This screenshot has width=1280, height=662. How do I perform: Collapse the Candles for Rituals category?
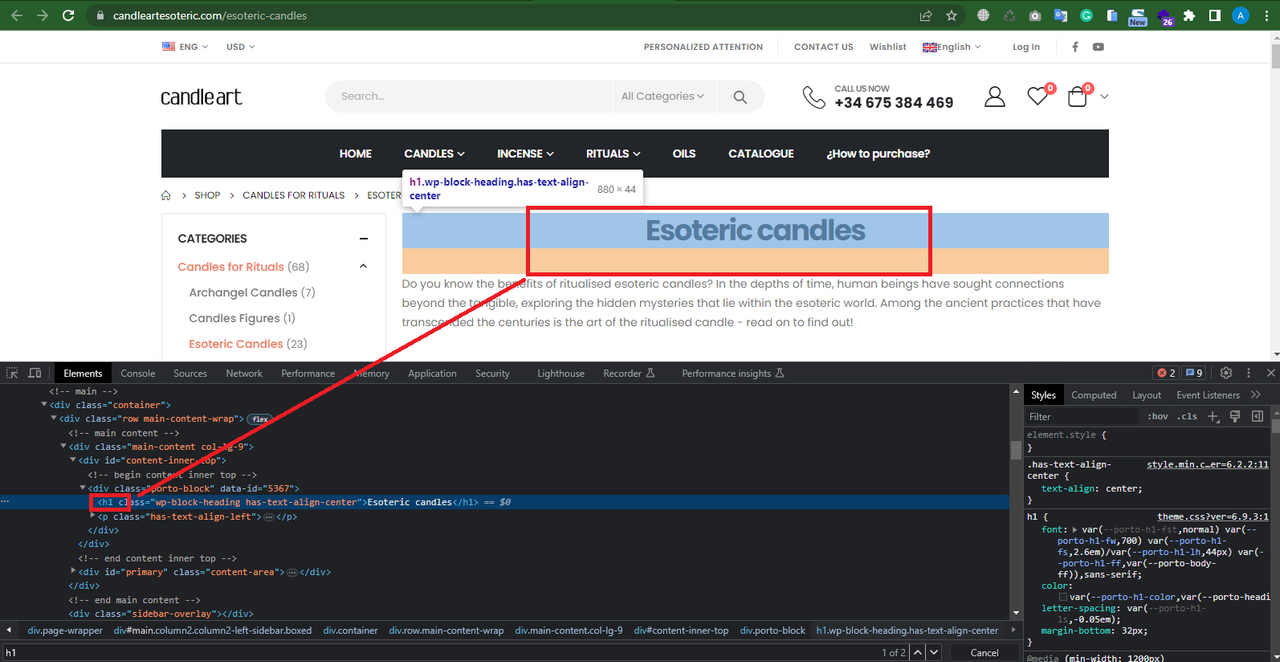click(x=363, y=267)
